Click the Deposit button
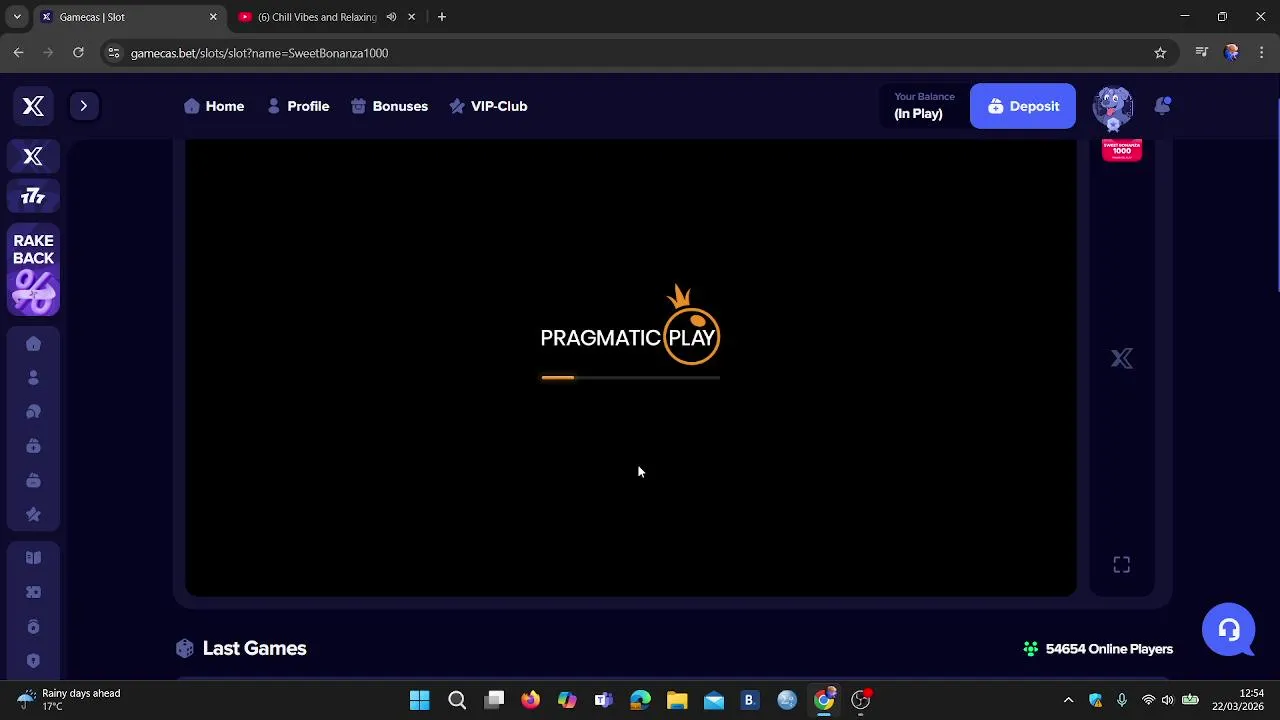This screenshot has width=1280, height=720. (1023, 106)
